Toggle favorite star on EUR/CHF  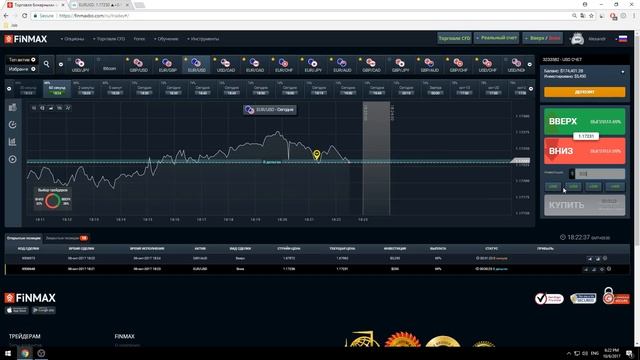coord(272,59)
